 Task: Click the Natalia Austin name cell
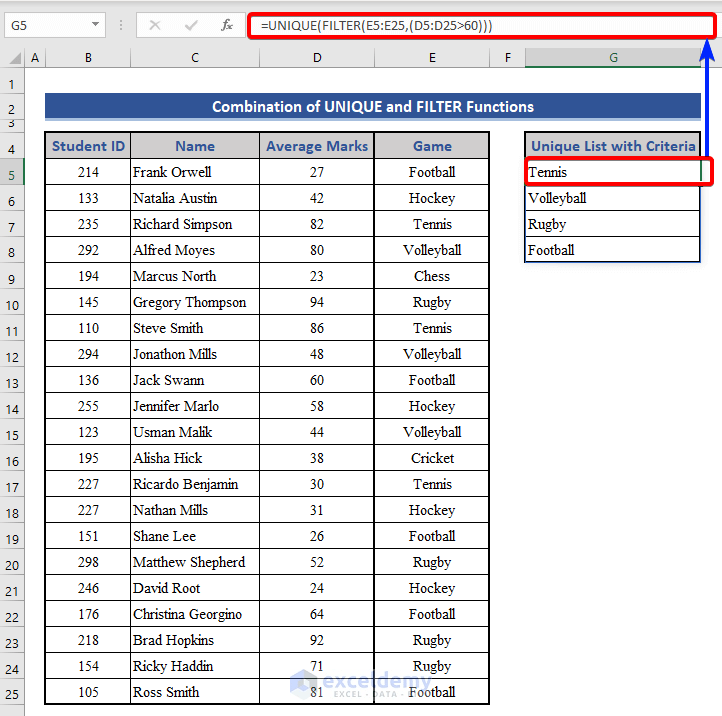(x=195, y=198)
